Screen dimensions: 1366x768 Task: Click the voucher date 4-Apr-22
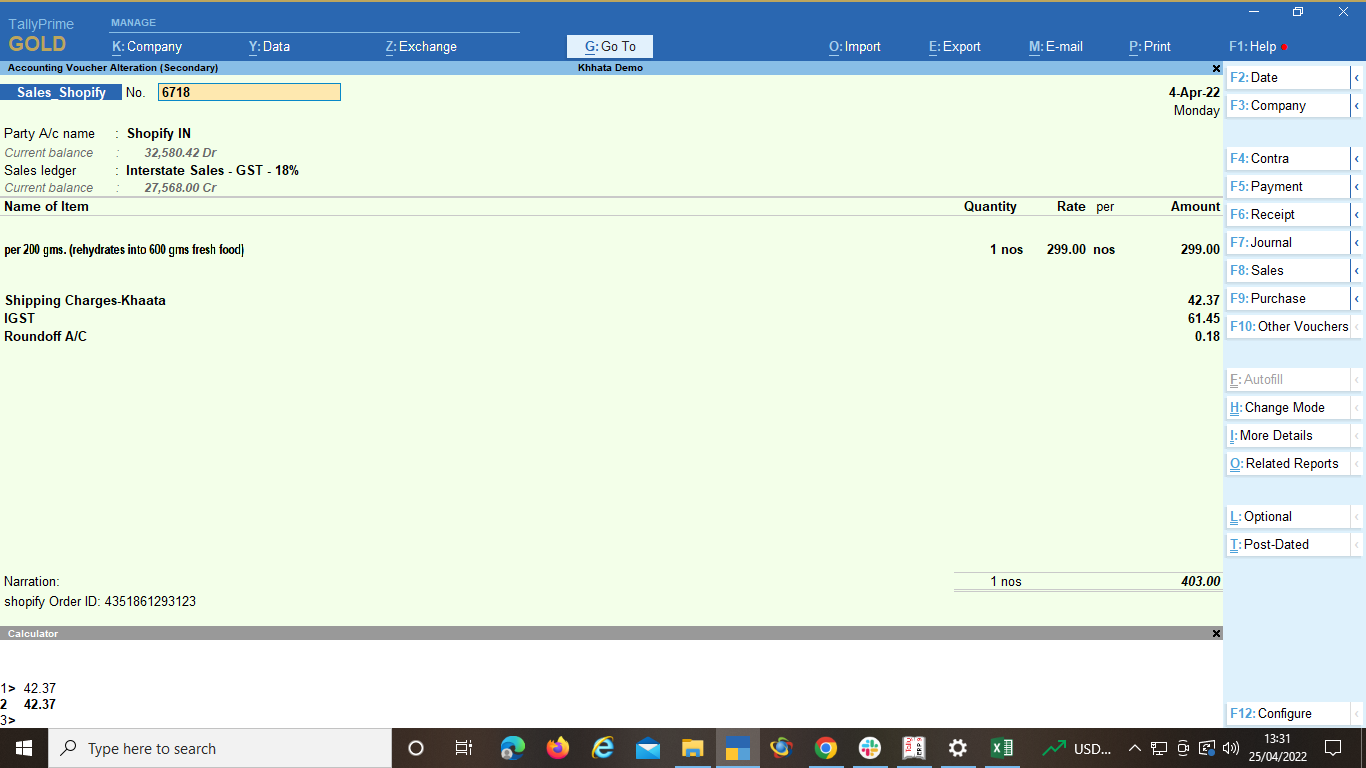tap(1194, 92)
